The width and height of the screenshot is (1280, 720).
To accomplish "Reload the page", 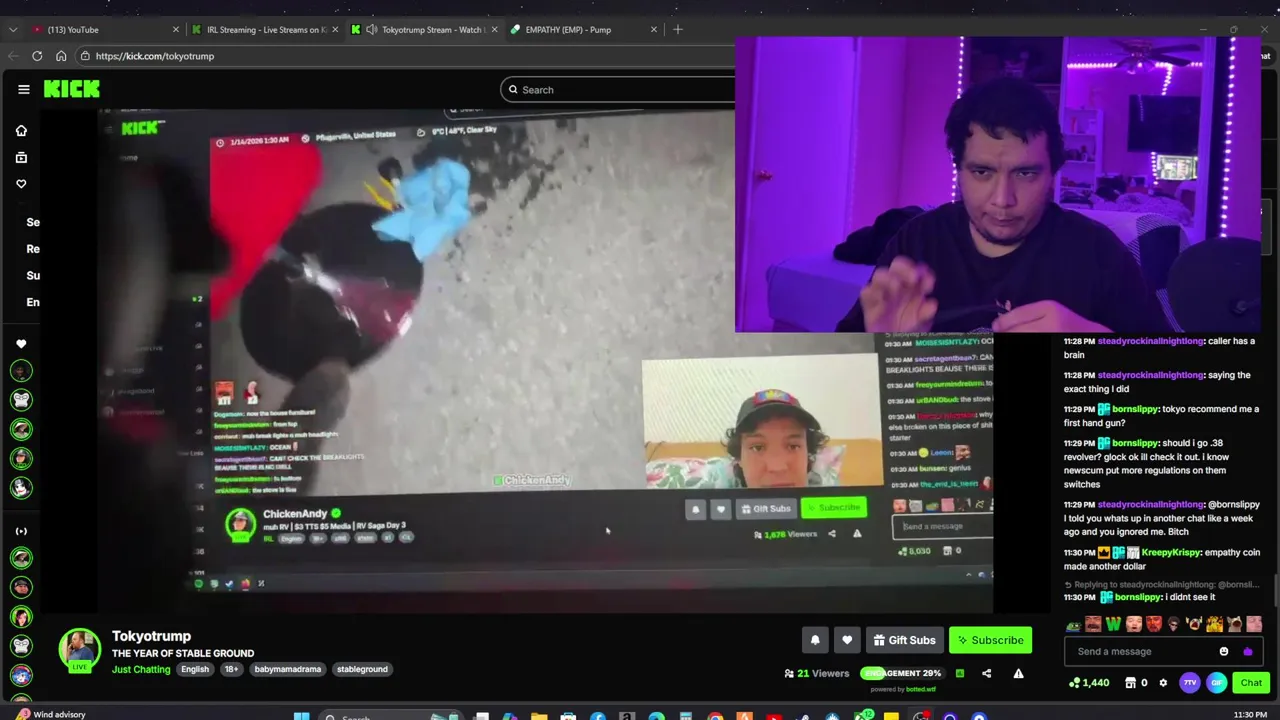I will pos(37,56).
